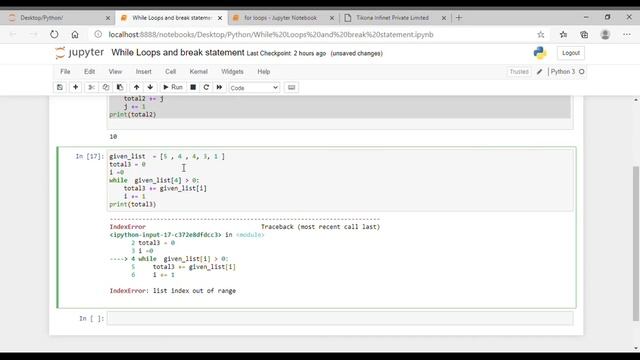
Task: Open the File menu
Action: coord(65,71)
